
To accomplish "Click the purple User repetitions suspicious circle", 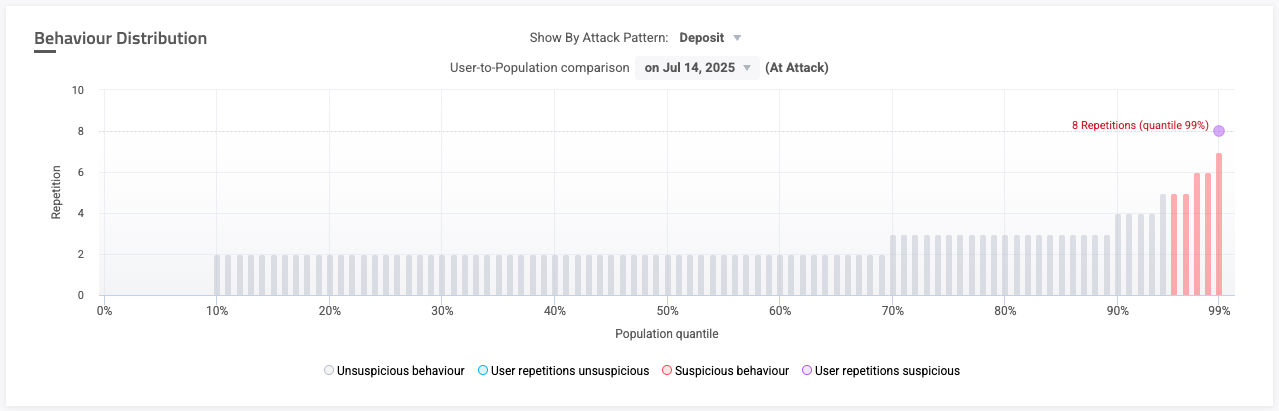I will pos(806,371).
